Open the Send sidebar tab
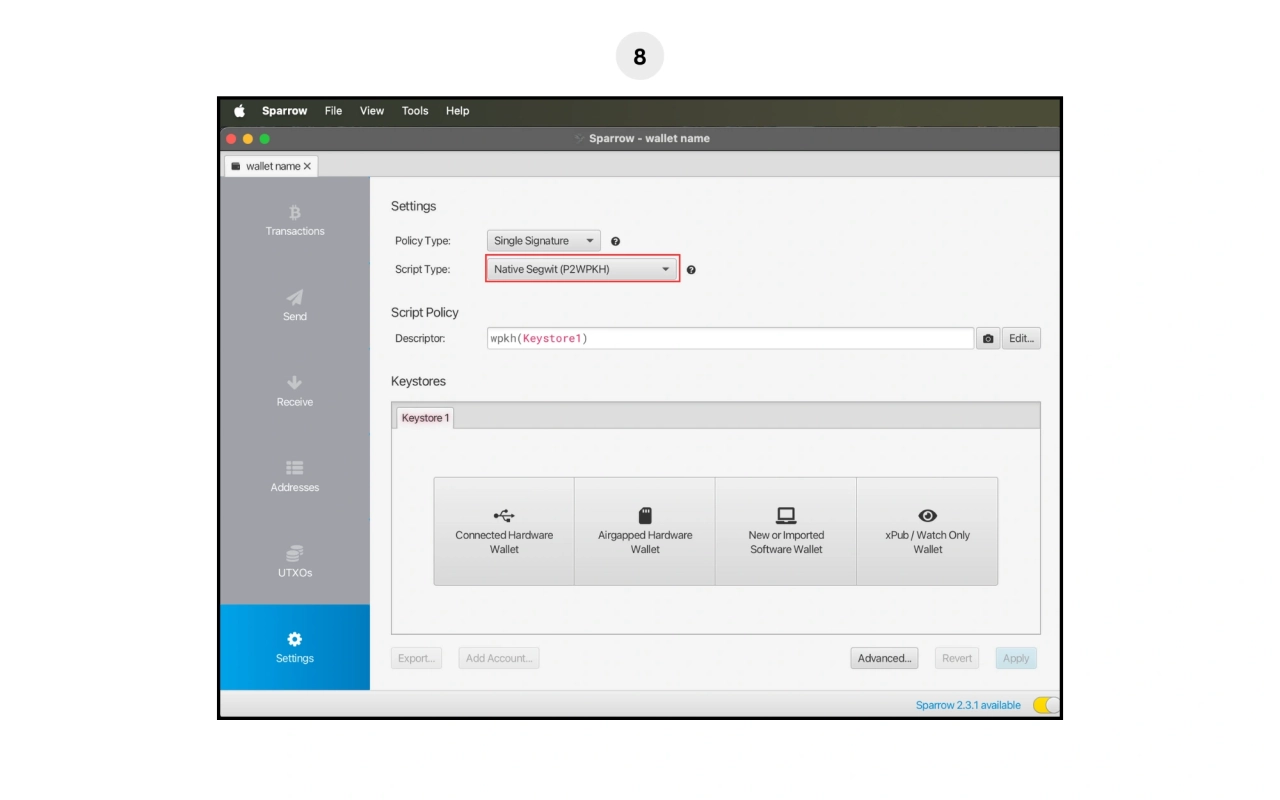The image size is (1280, 800). (x=295, y=306)
